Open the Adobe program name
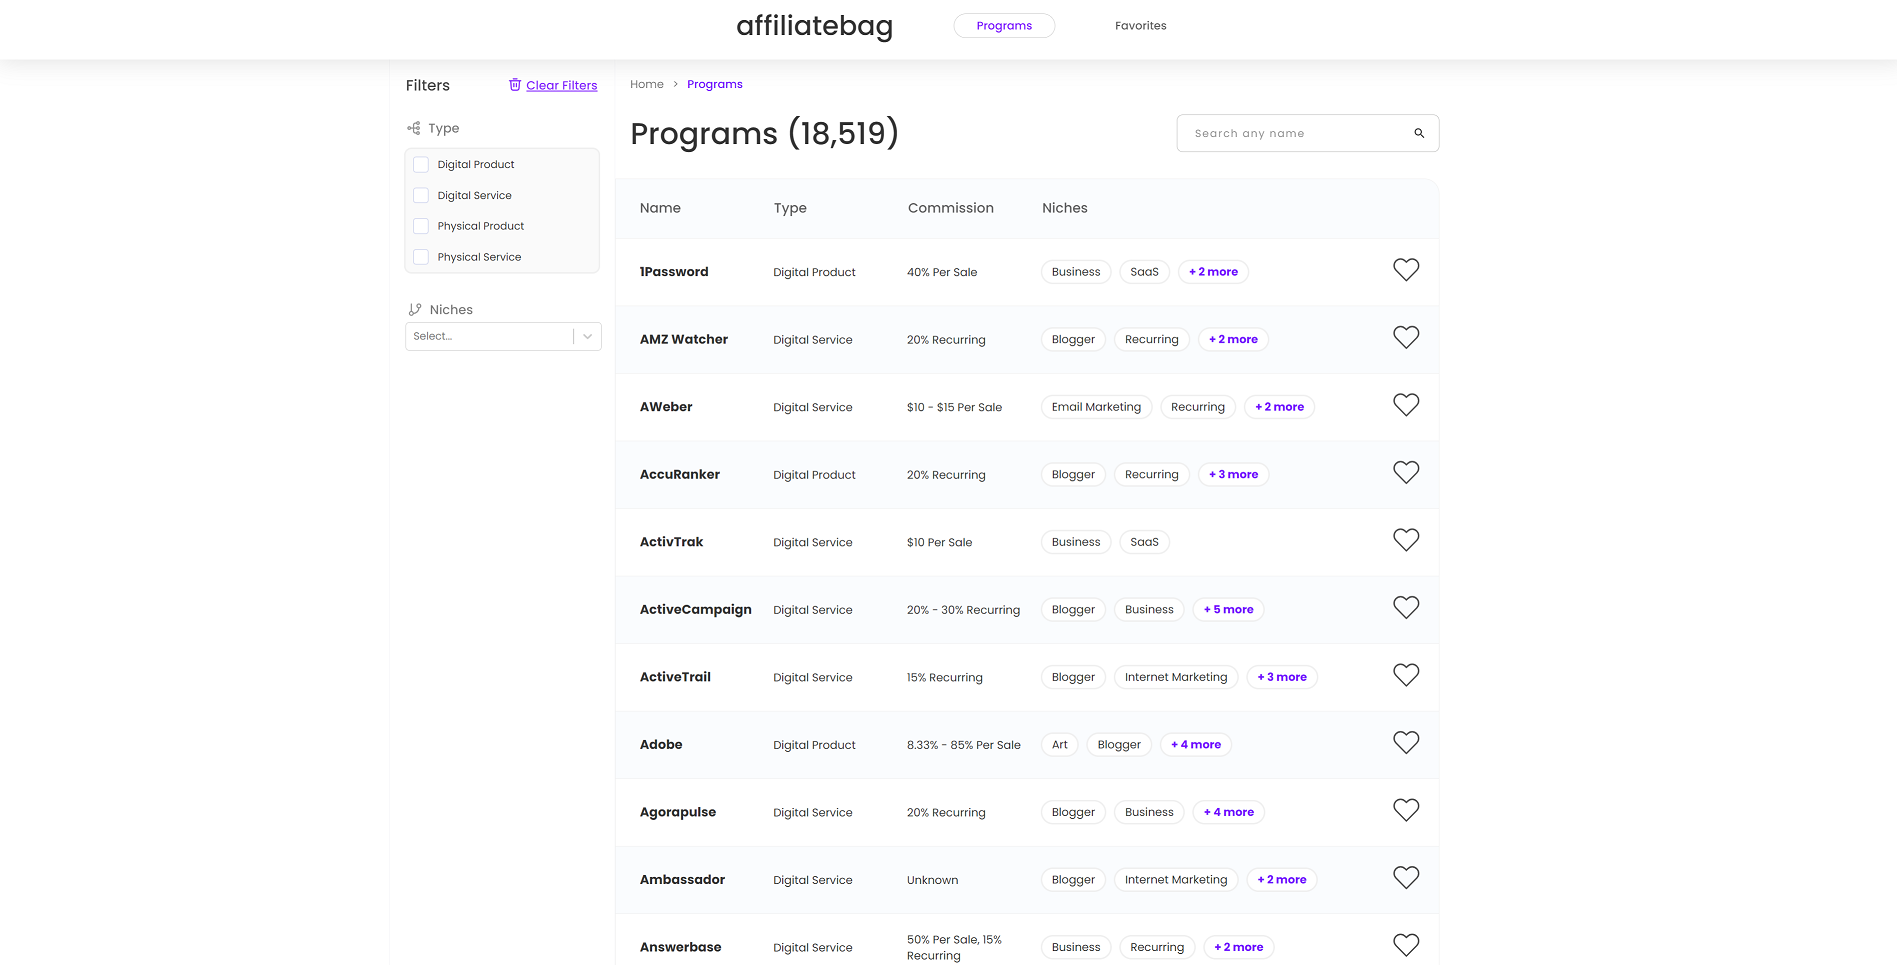Screen dimensions: 1897x965 point(661,745)
